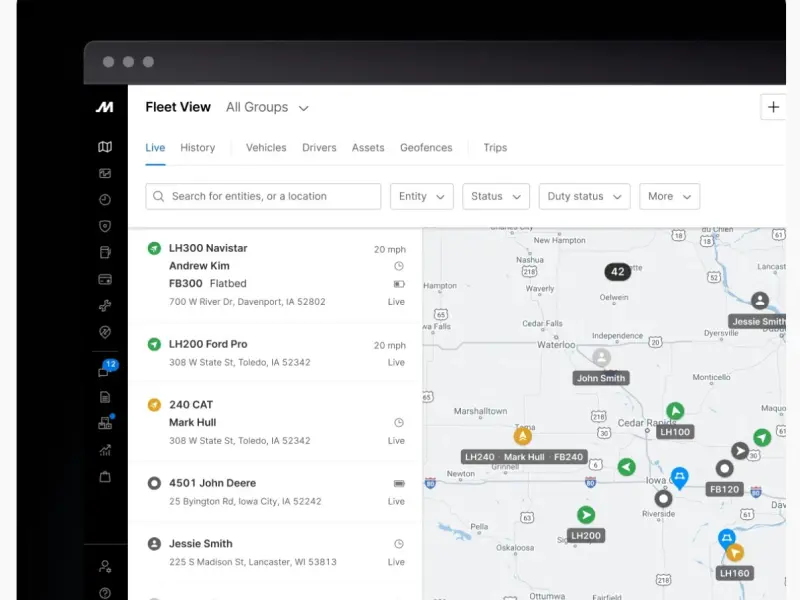Click the plus button at top right
The height and width of the screenshot is (600, 800).
pyautogui.click(x=772, y=107)
